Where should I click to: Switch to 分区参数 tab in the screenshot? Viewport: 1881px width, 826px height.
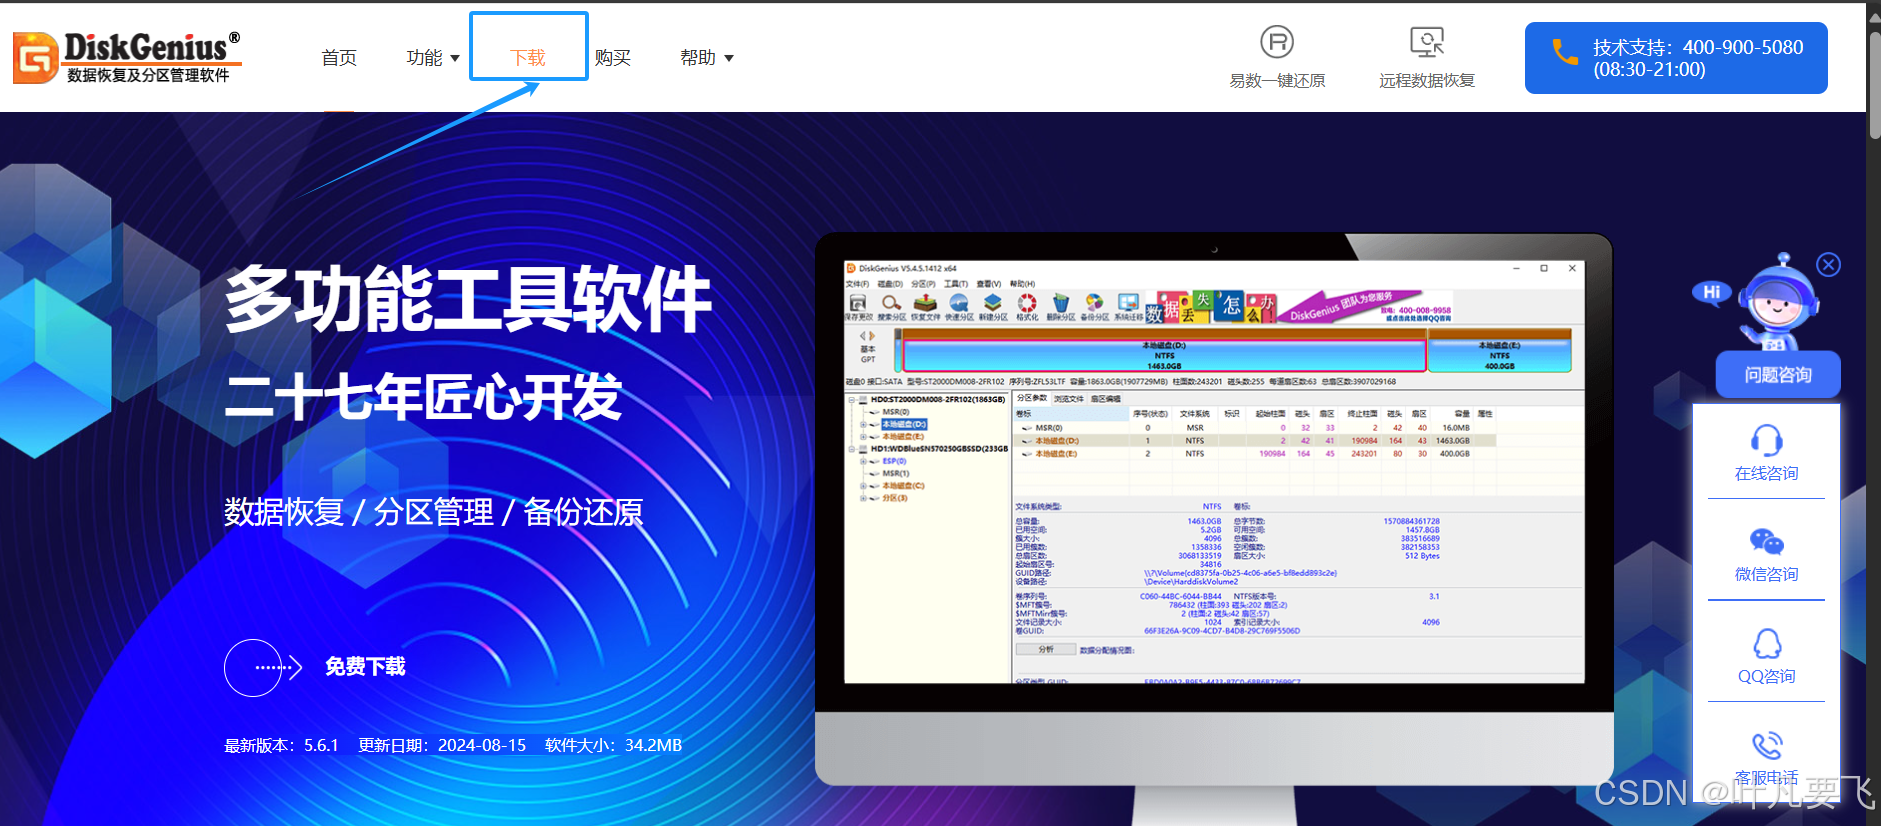point(1031,398)
